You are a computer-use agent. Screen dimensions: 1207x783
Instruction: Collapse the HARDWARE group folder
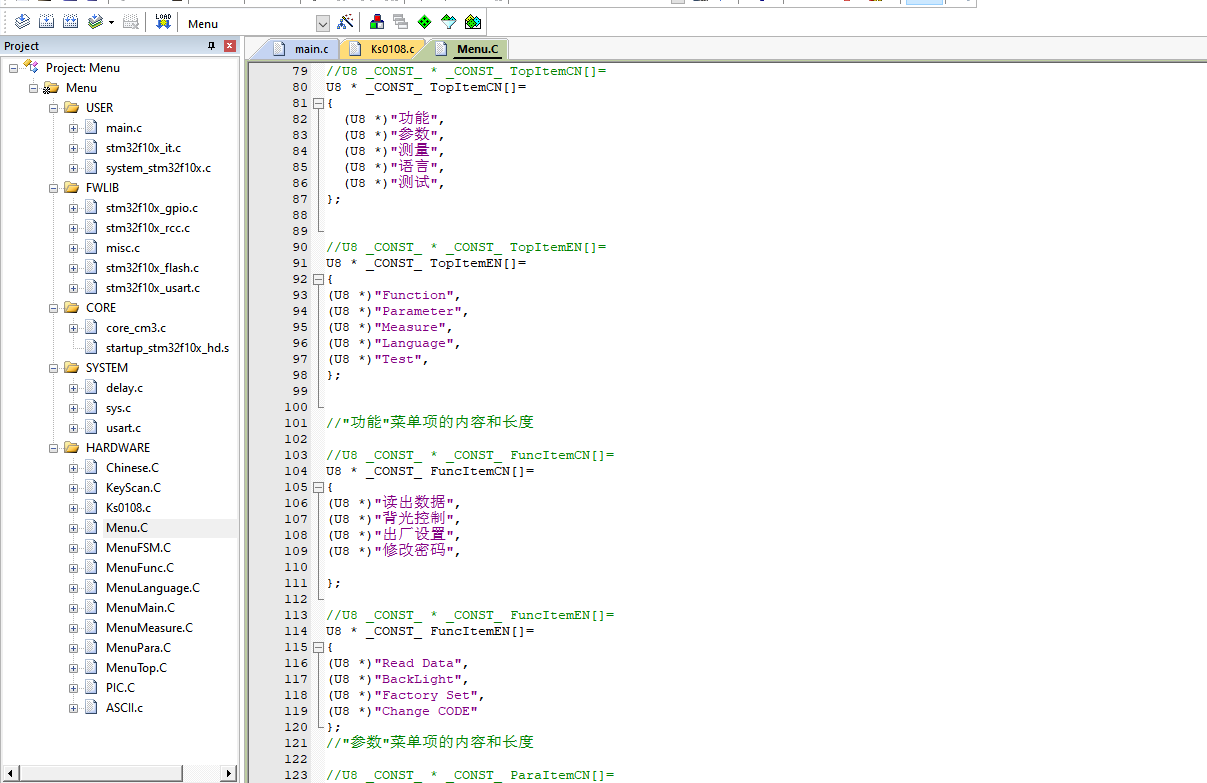point(54,448)
